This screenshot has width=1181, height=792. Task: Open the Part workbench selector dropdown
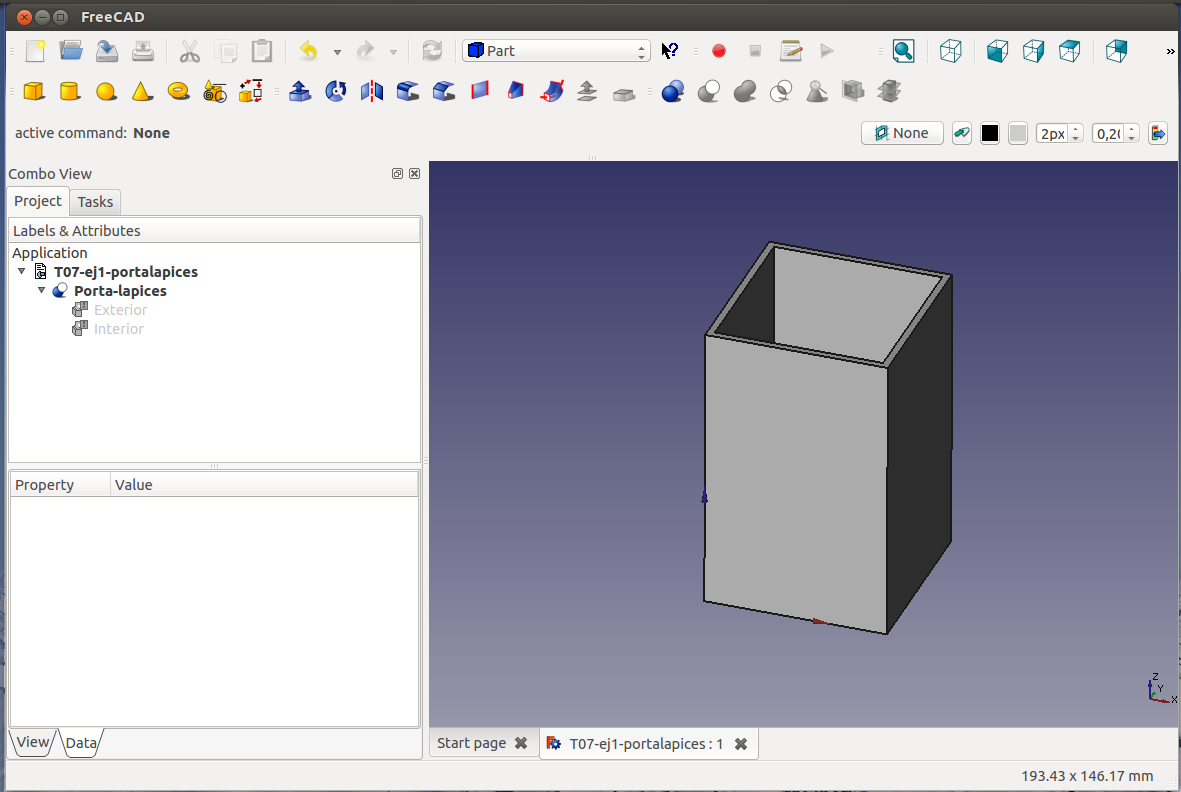click(556, 51)
